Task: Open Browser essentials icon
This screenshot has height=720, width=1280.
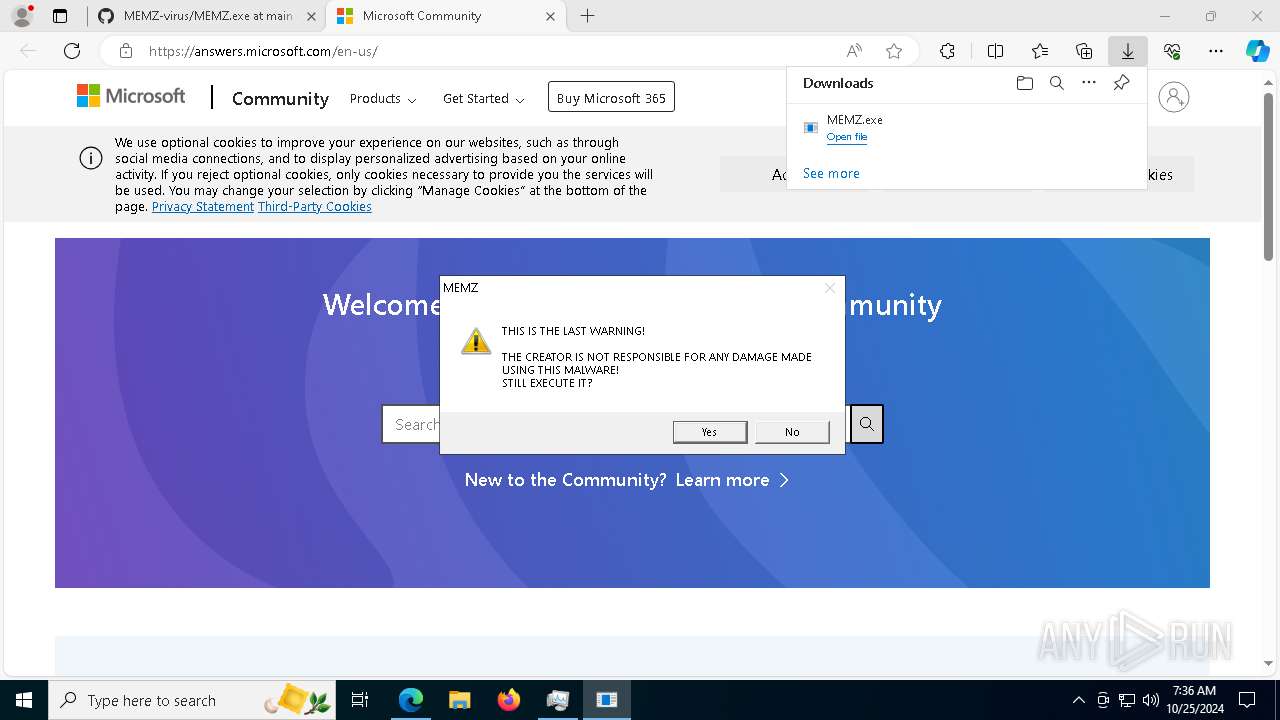Action: click(x=1172, y=51)
